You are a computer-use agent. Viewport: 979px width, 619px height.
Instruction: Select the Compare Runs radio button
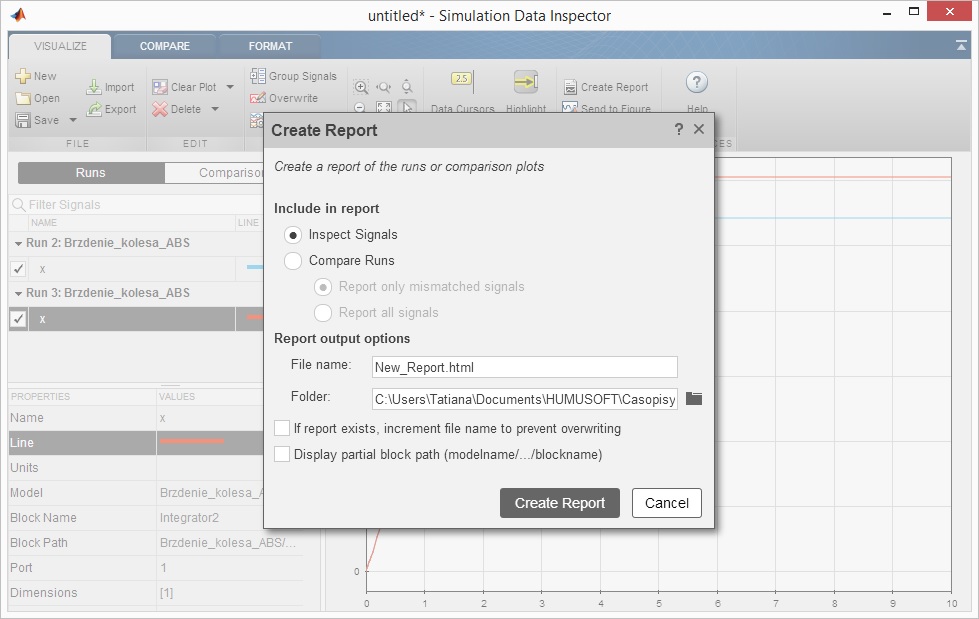coord(292,260)
